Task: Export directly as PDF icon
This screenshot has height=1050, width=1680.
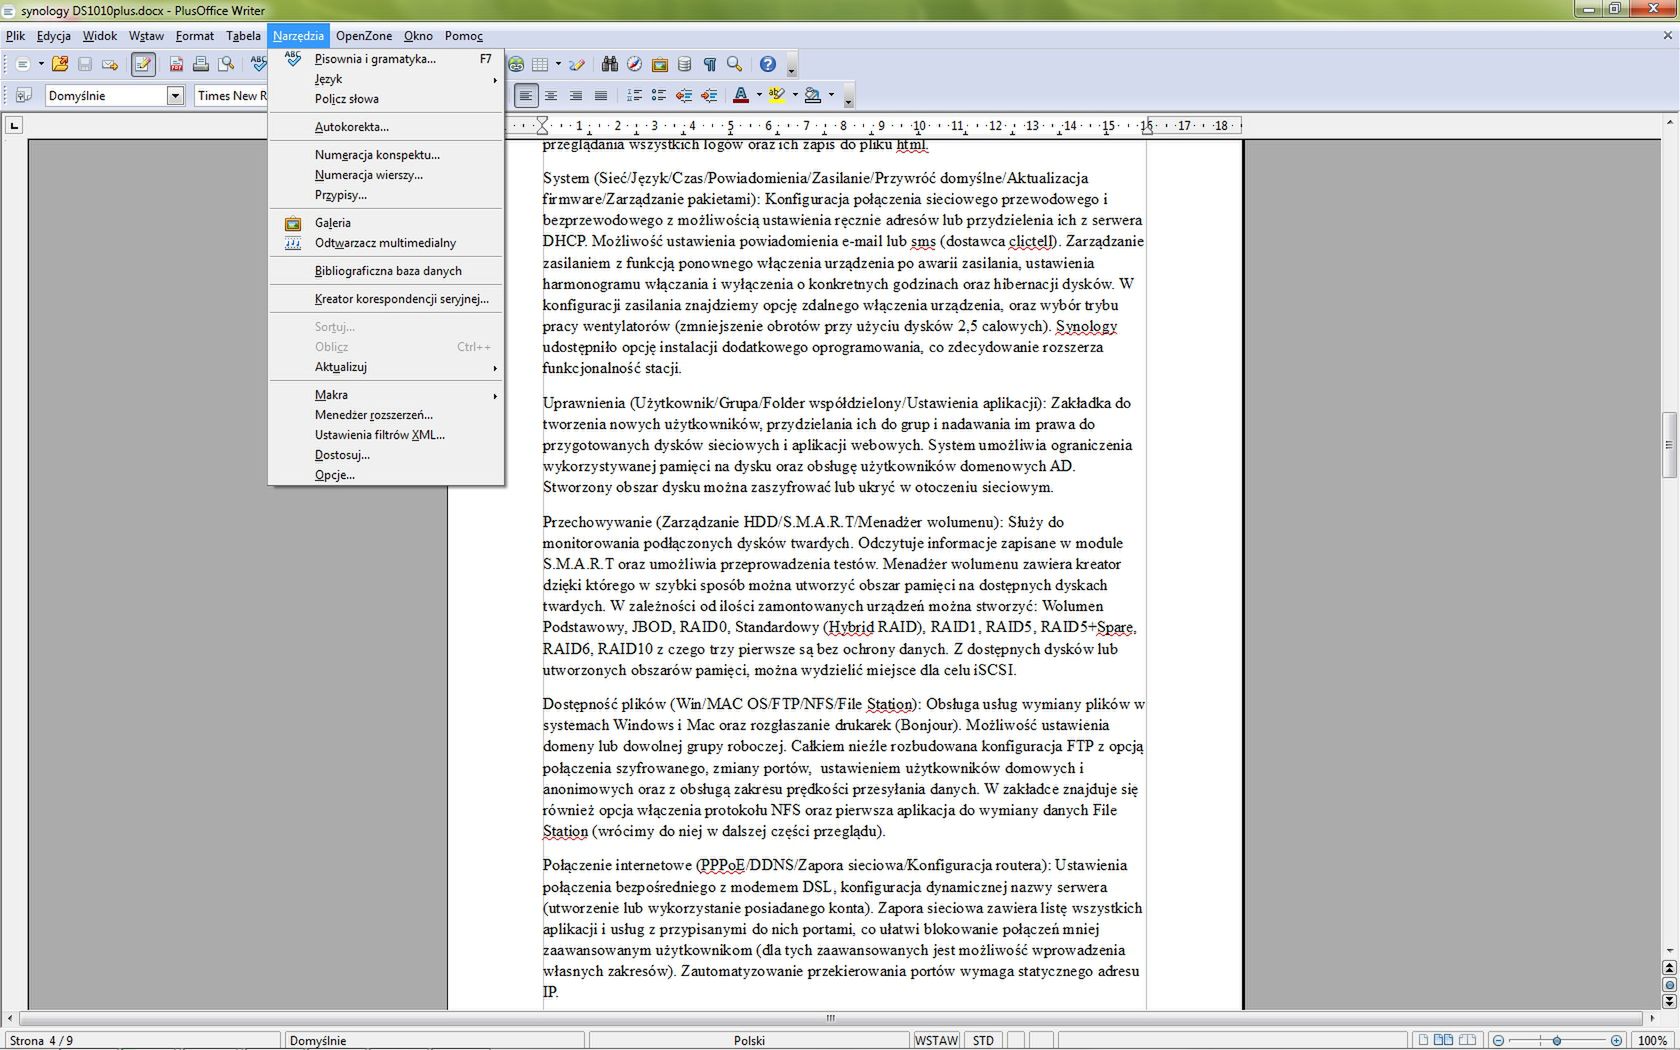Action: [176, 64]
